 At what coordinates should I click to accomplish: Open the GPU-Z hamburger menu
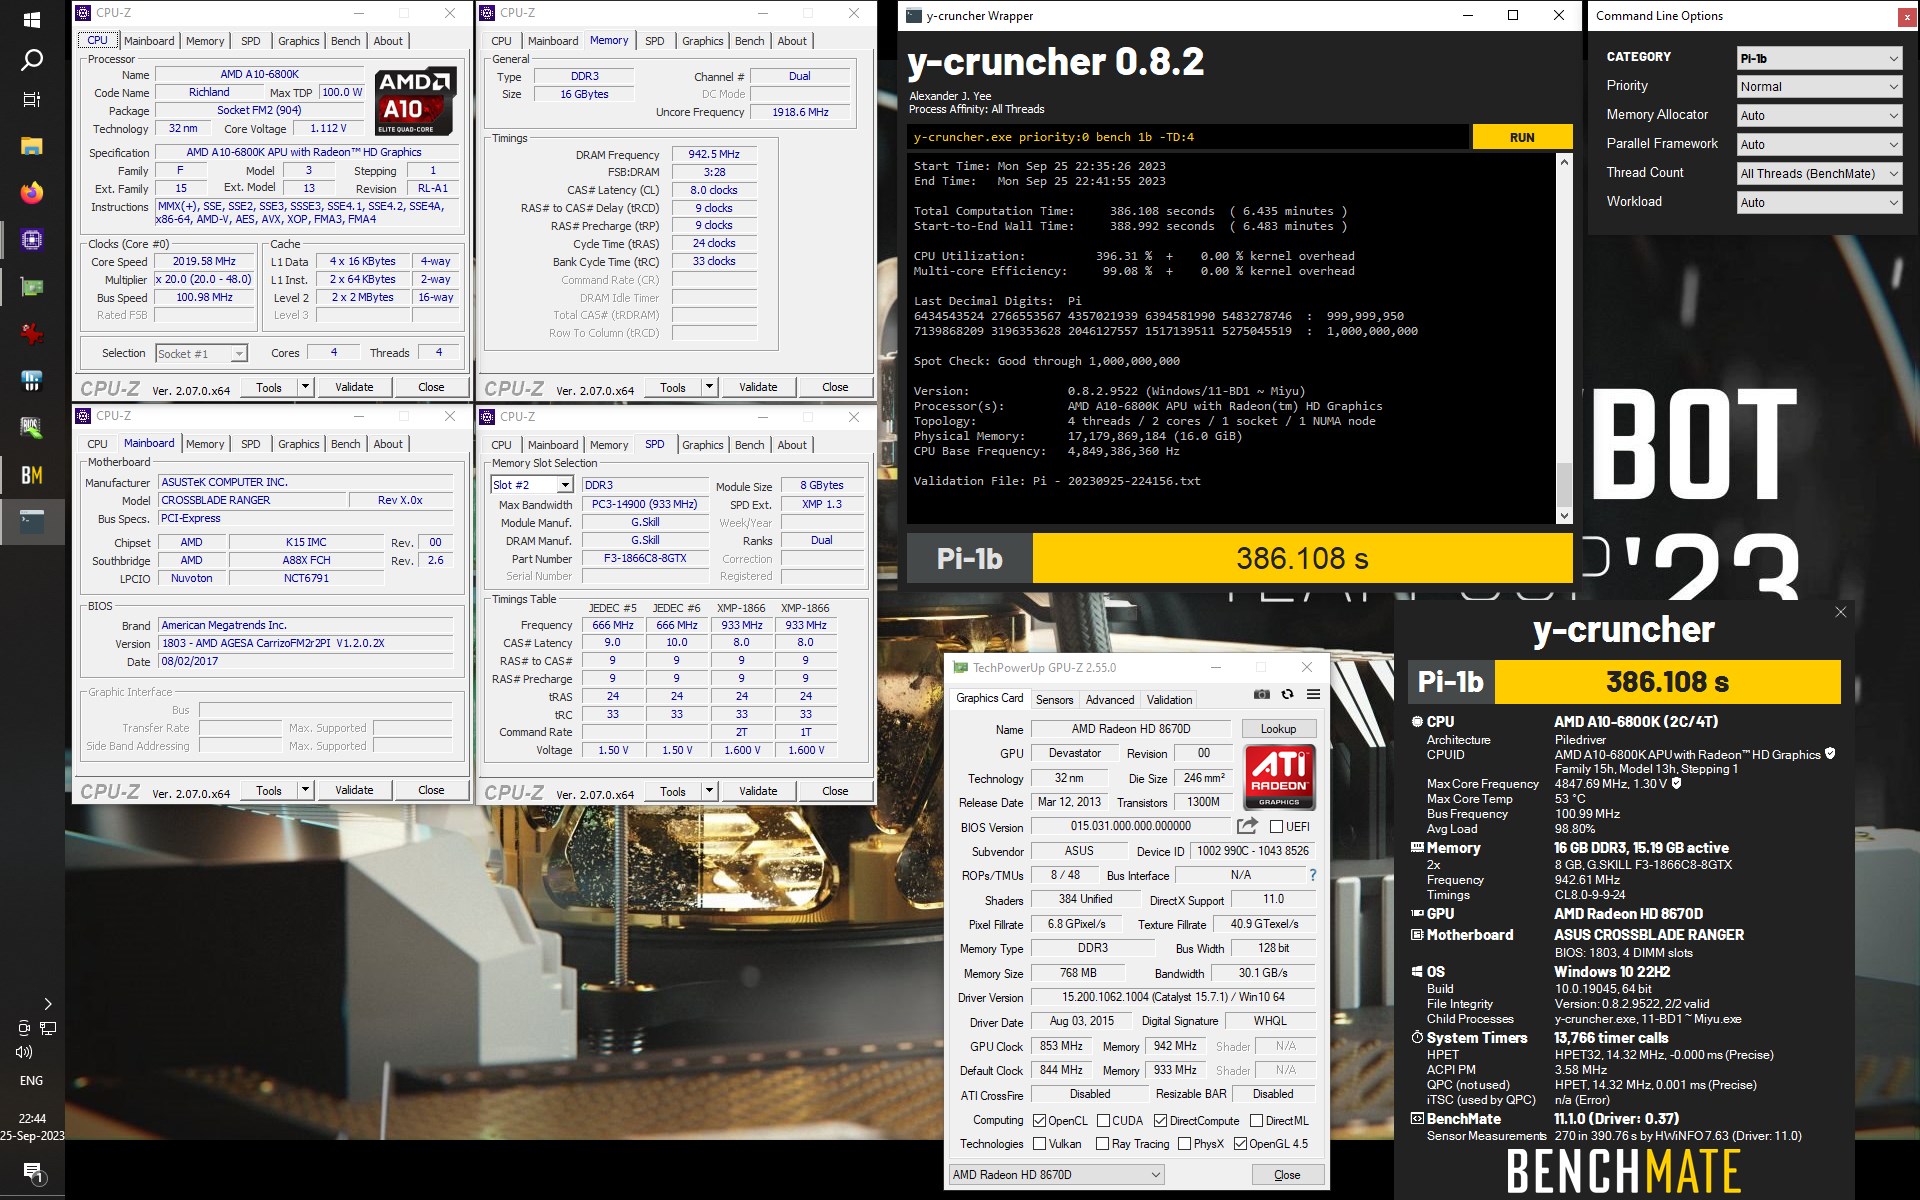(x=1313, y=695)
